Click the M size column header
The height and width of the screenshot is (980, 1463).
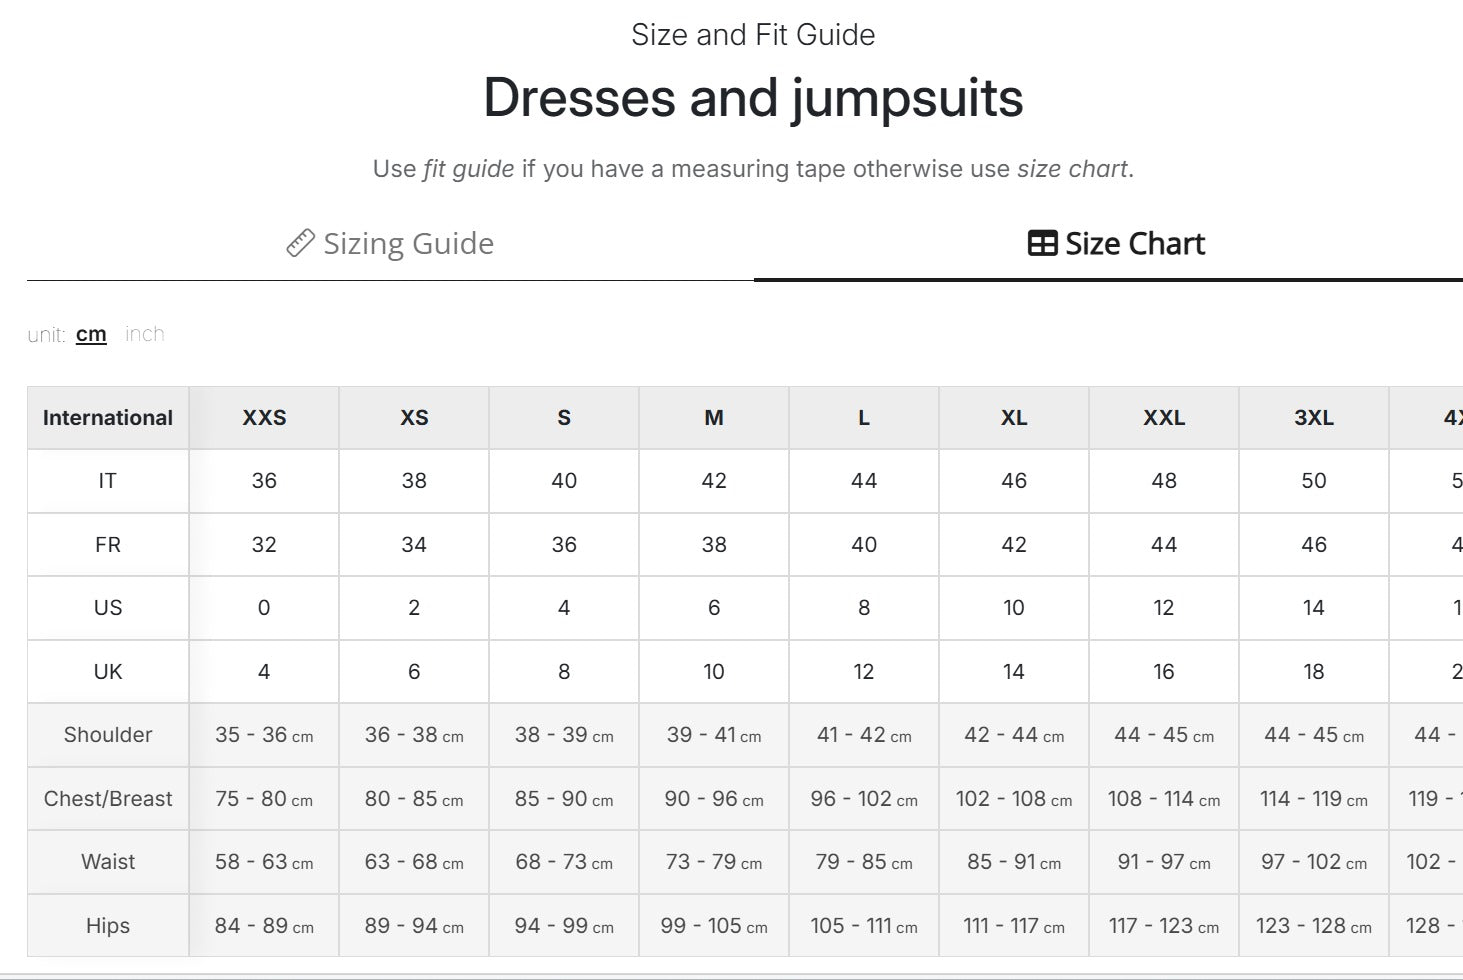[x=714, y=418]
